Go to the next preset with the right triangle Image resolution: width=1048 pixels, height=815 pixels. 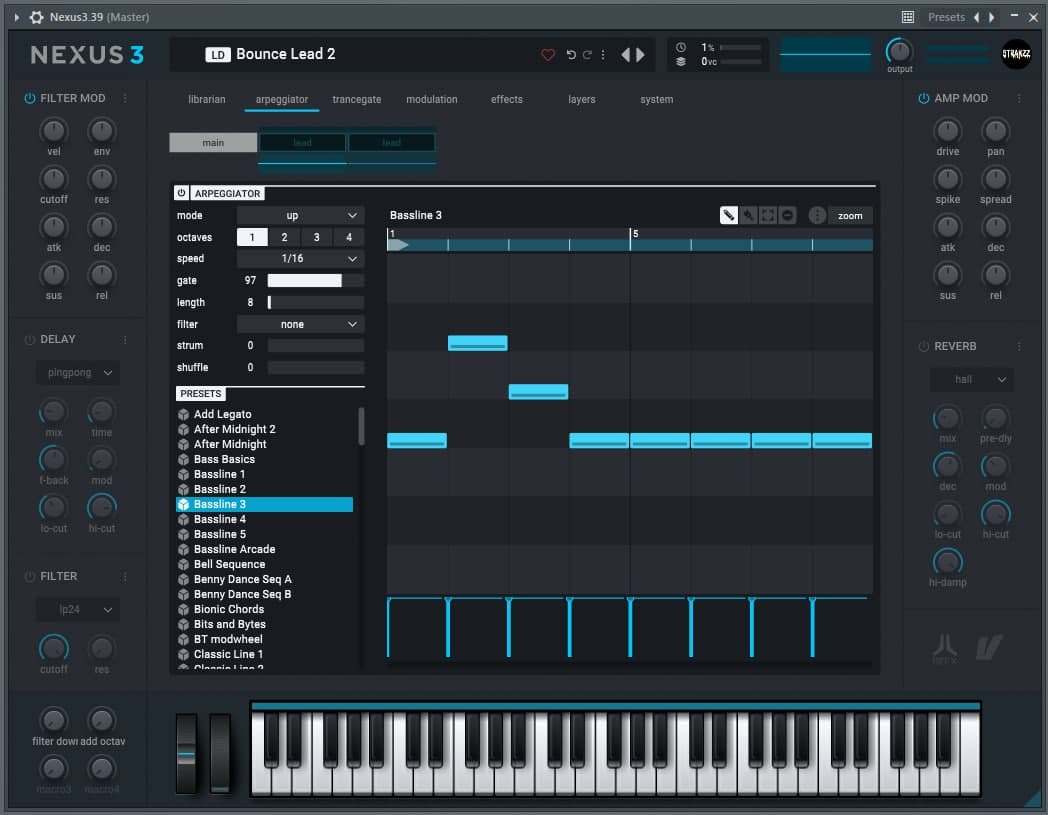640,55
